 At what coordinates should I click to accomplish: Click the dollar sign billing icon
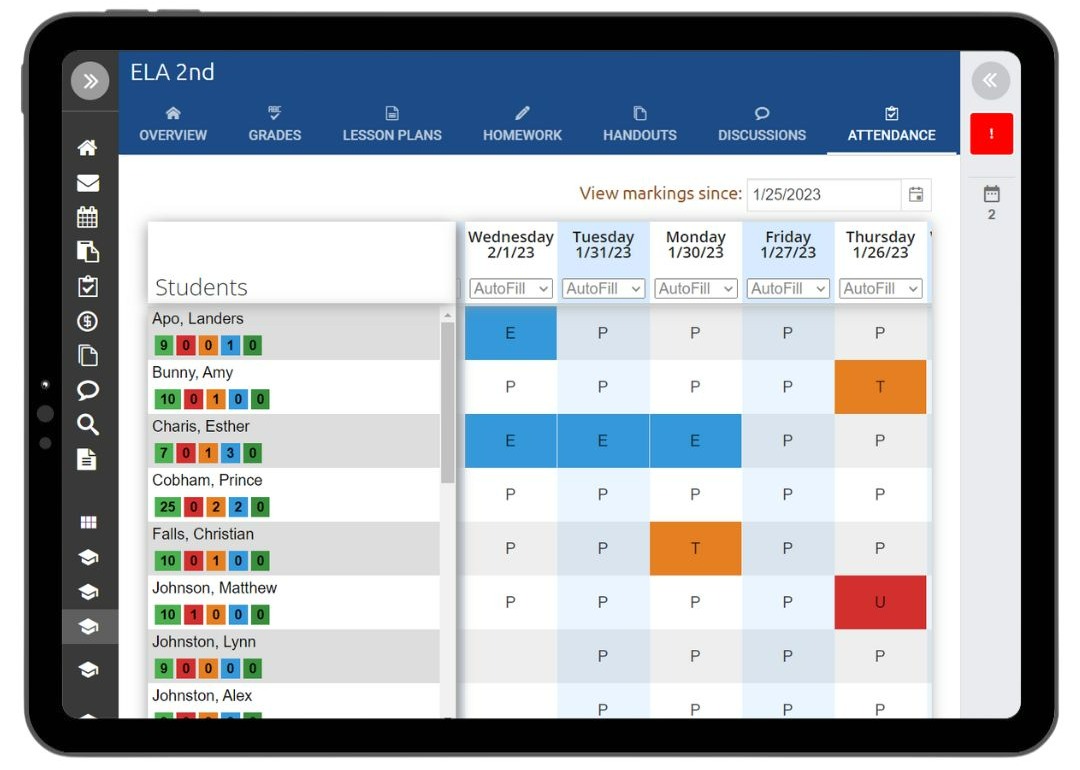click(x=87, y=321)
